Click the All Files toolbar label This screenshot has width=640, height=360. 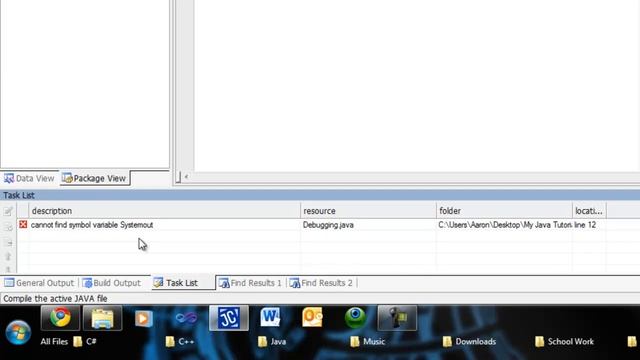(54, 342)
